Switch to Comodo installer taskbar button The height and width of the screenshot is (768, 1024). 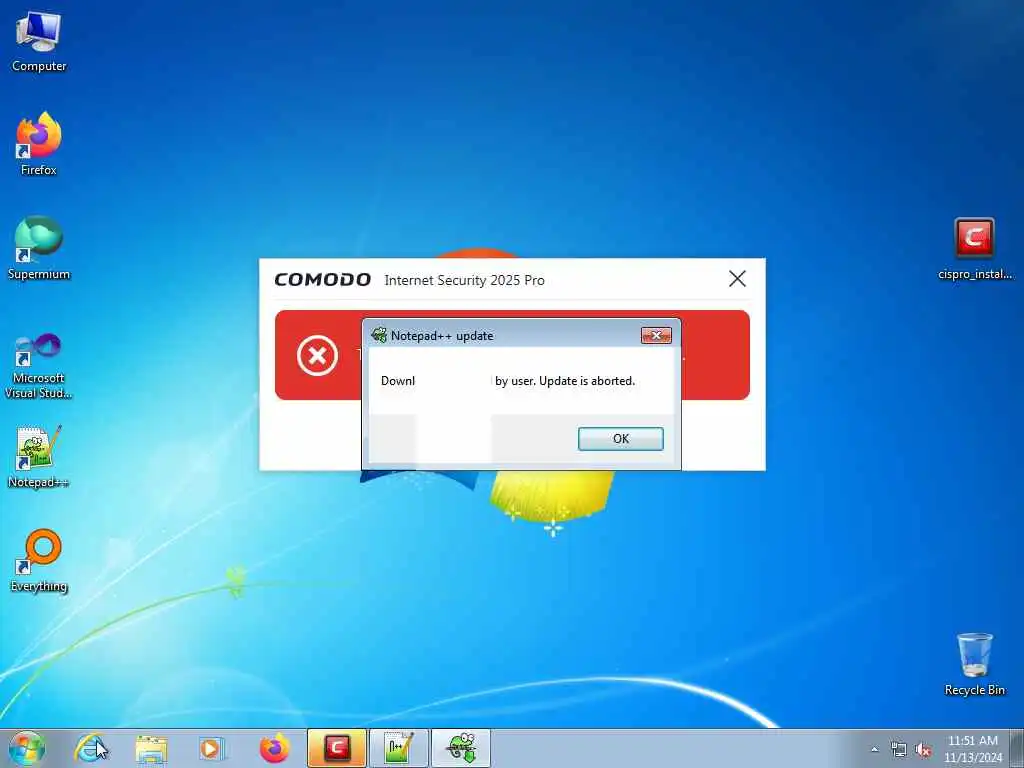click(337, 748)
